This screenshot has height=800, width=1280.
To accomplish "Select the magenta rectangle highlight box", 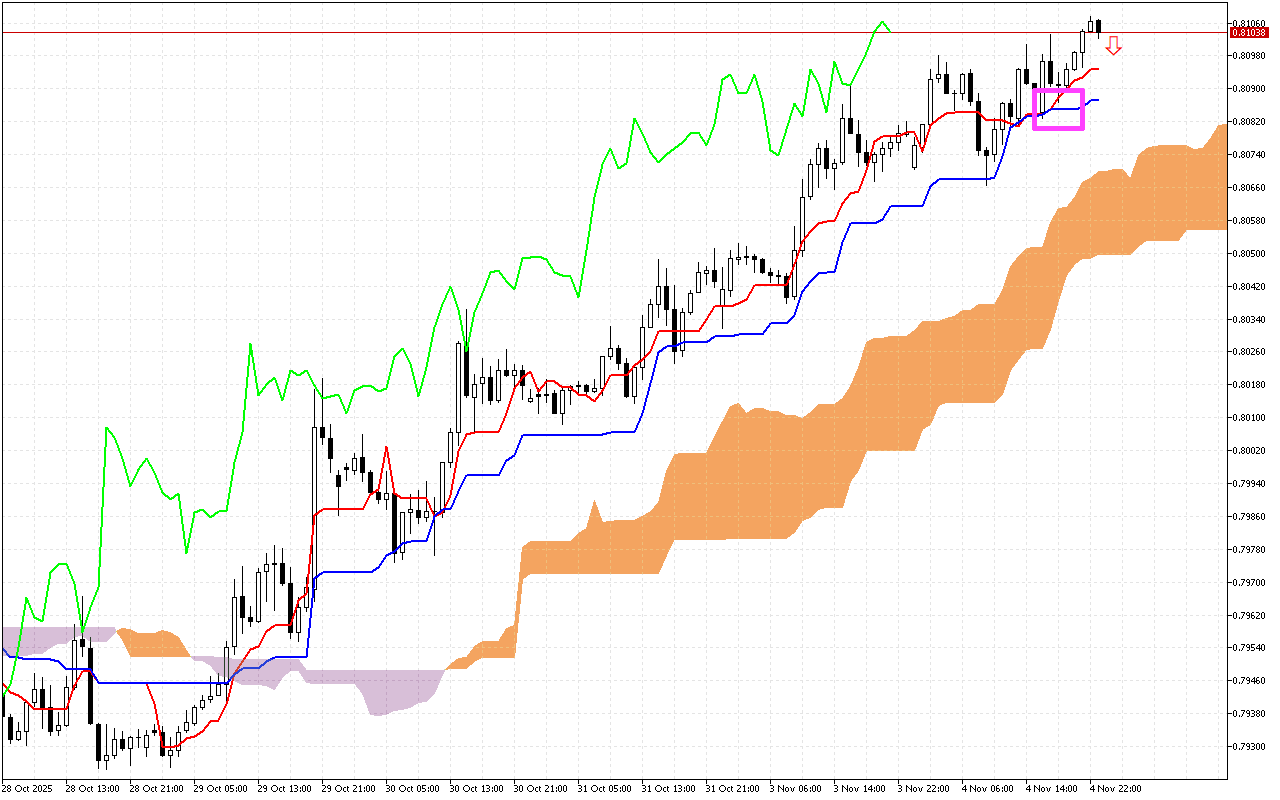I will [1058, 109].
